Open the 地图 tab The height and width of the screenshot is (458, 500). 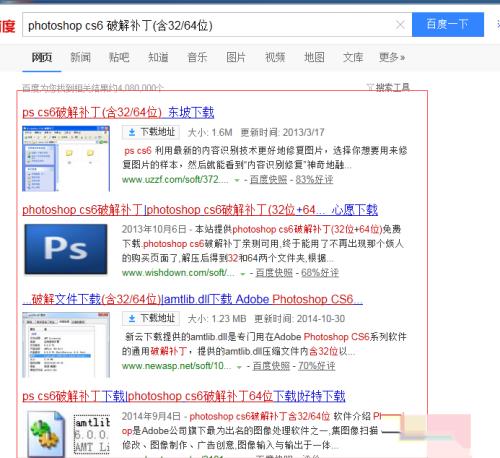[314, 57]
